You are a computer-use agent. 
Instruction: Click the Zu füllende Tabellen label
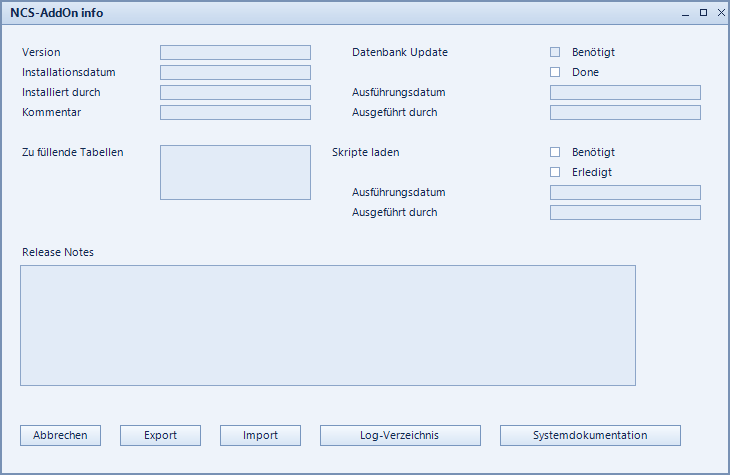click(x=73, y=152)
